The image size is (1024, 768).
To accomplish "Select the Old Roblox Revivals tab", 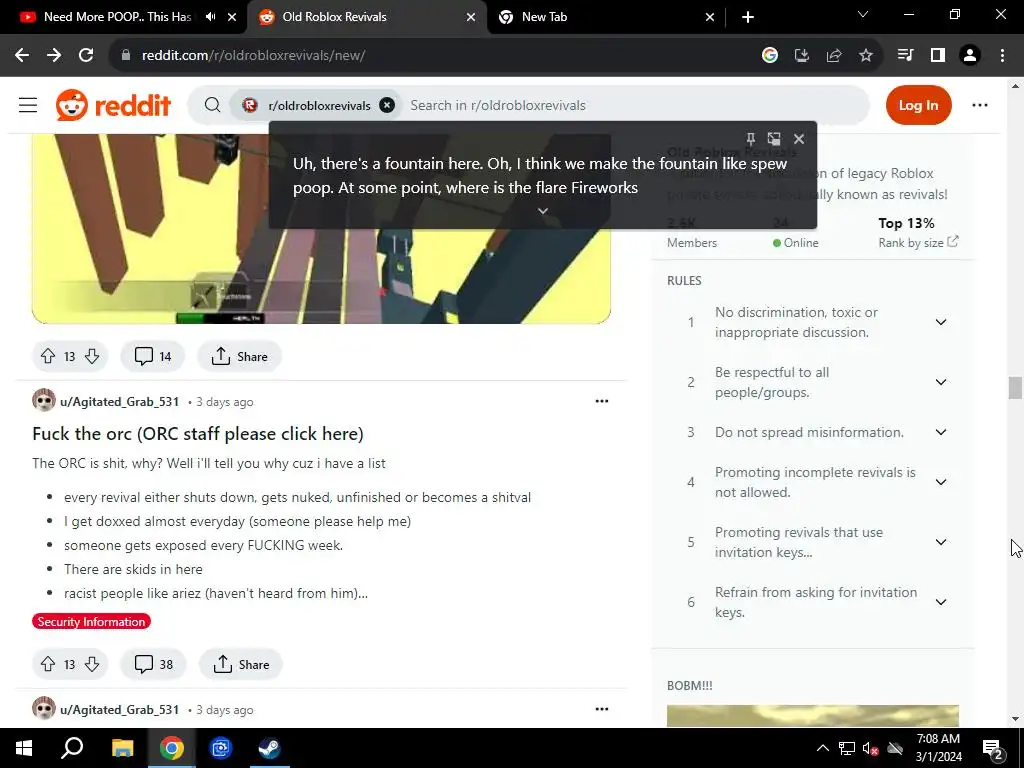I will (334, 17).
